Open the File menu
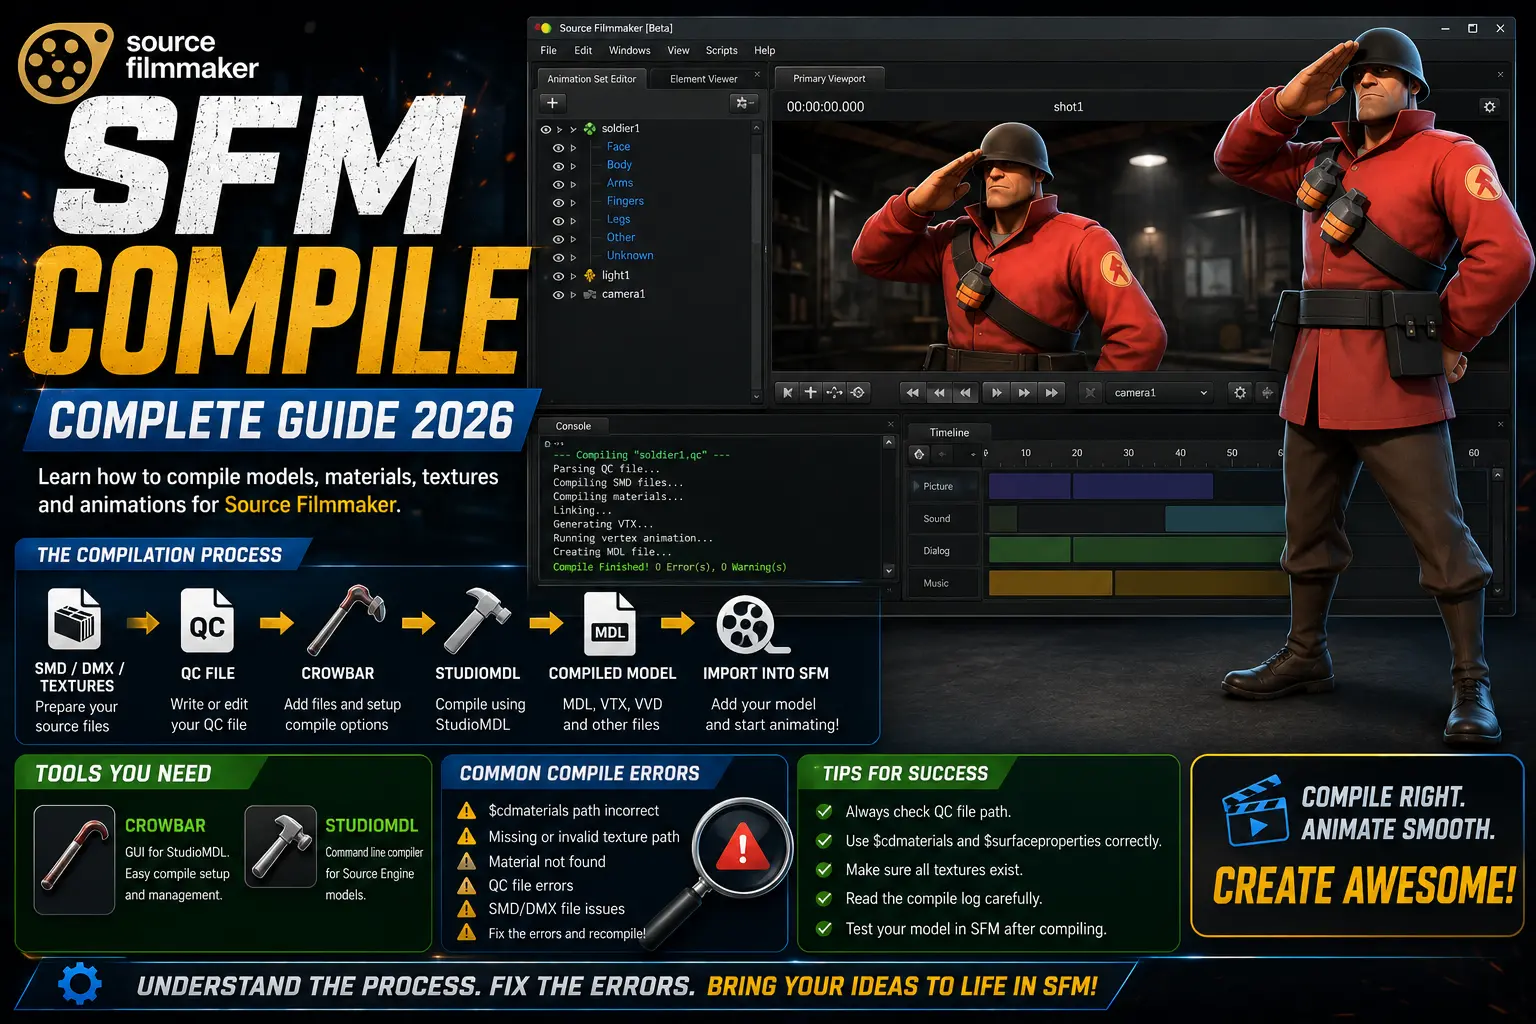 pos(548,50)
